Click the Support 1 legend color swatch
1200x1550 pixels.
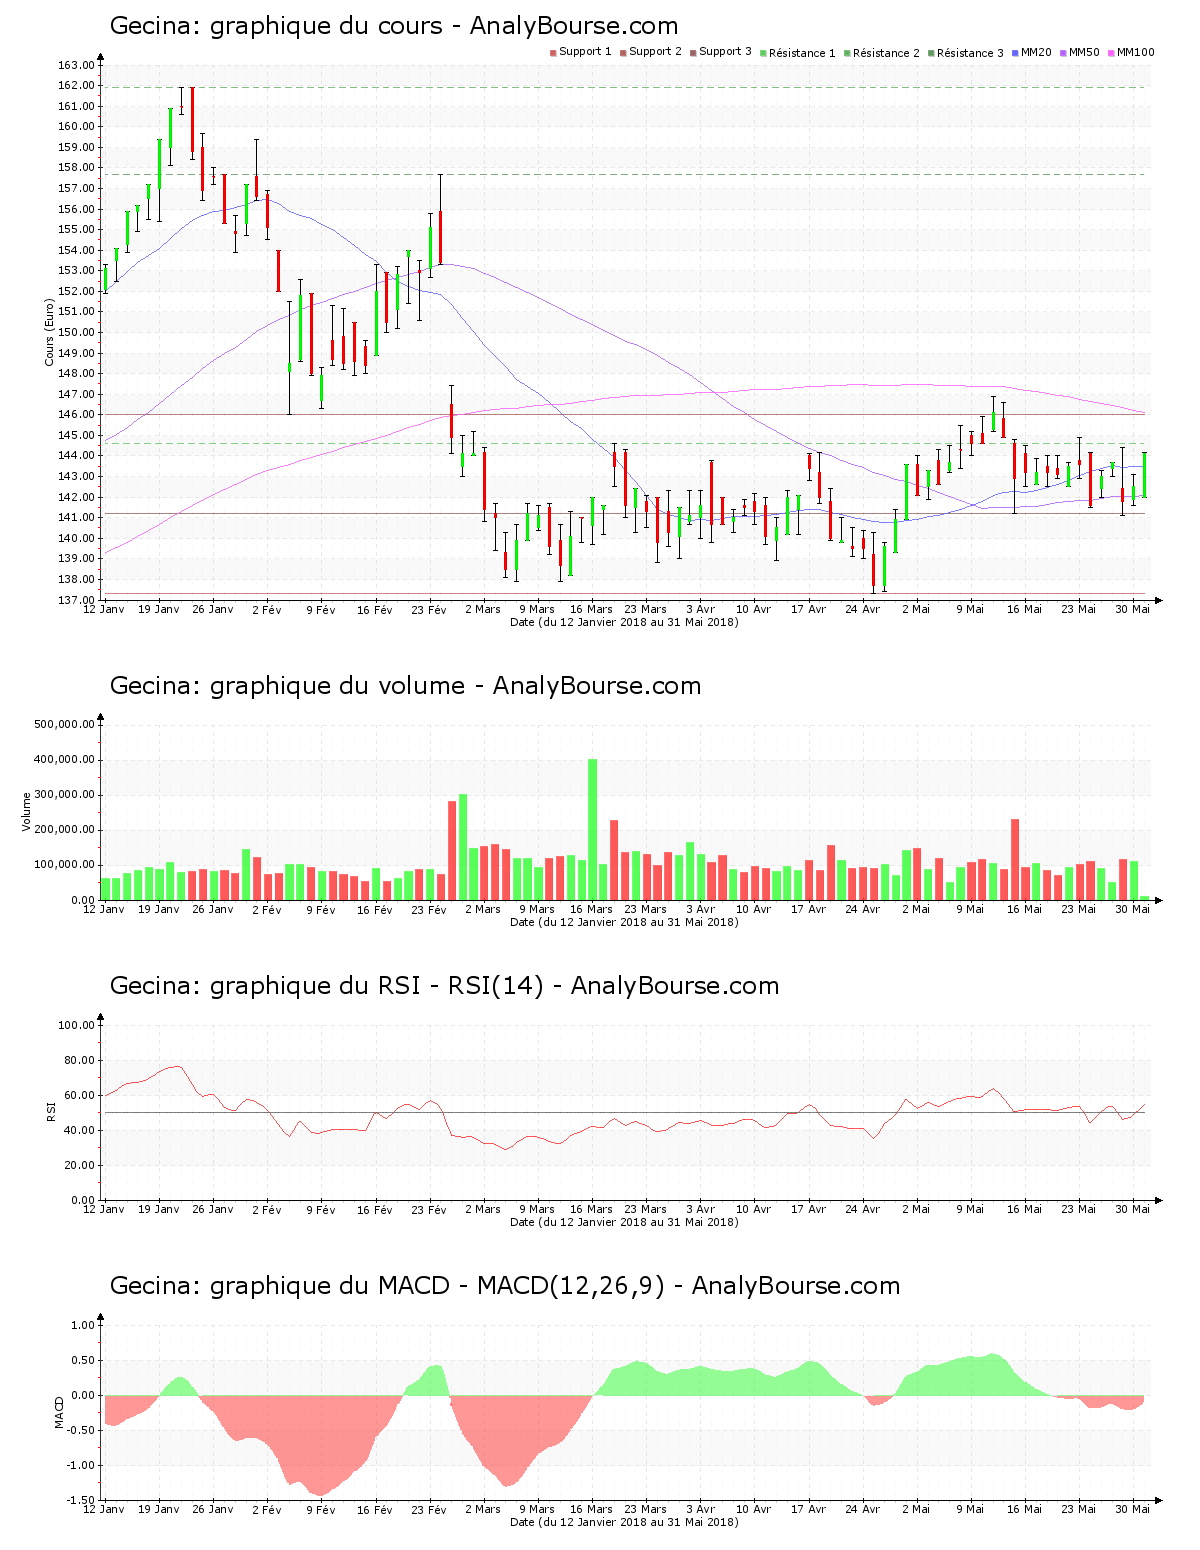[x=553, y=53]
